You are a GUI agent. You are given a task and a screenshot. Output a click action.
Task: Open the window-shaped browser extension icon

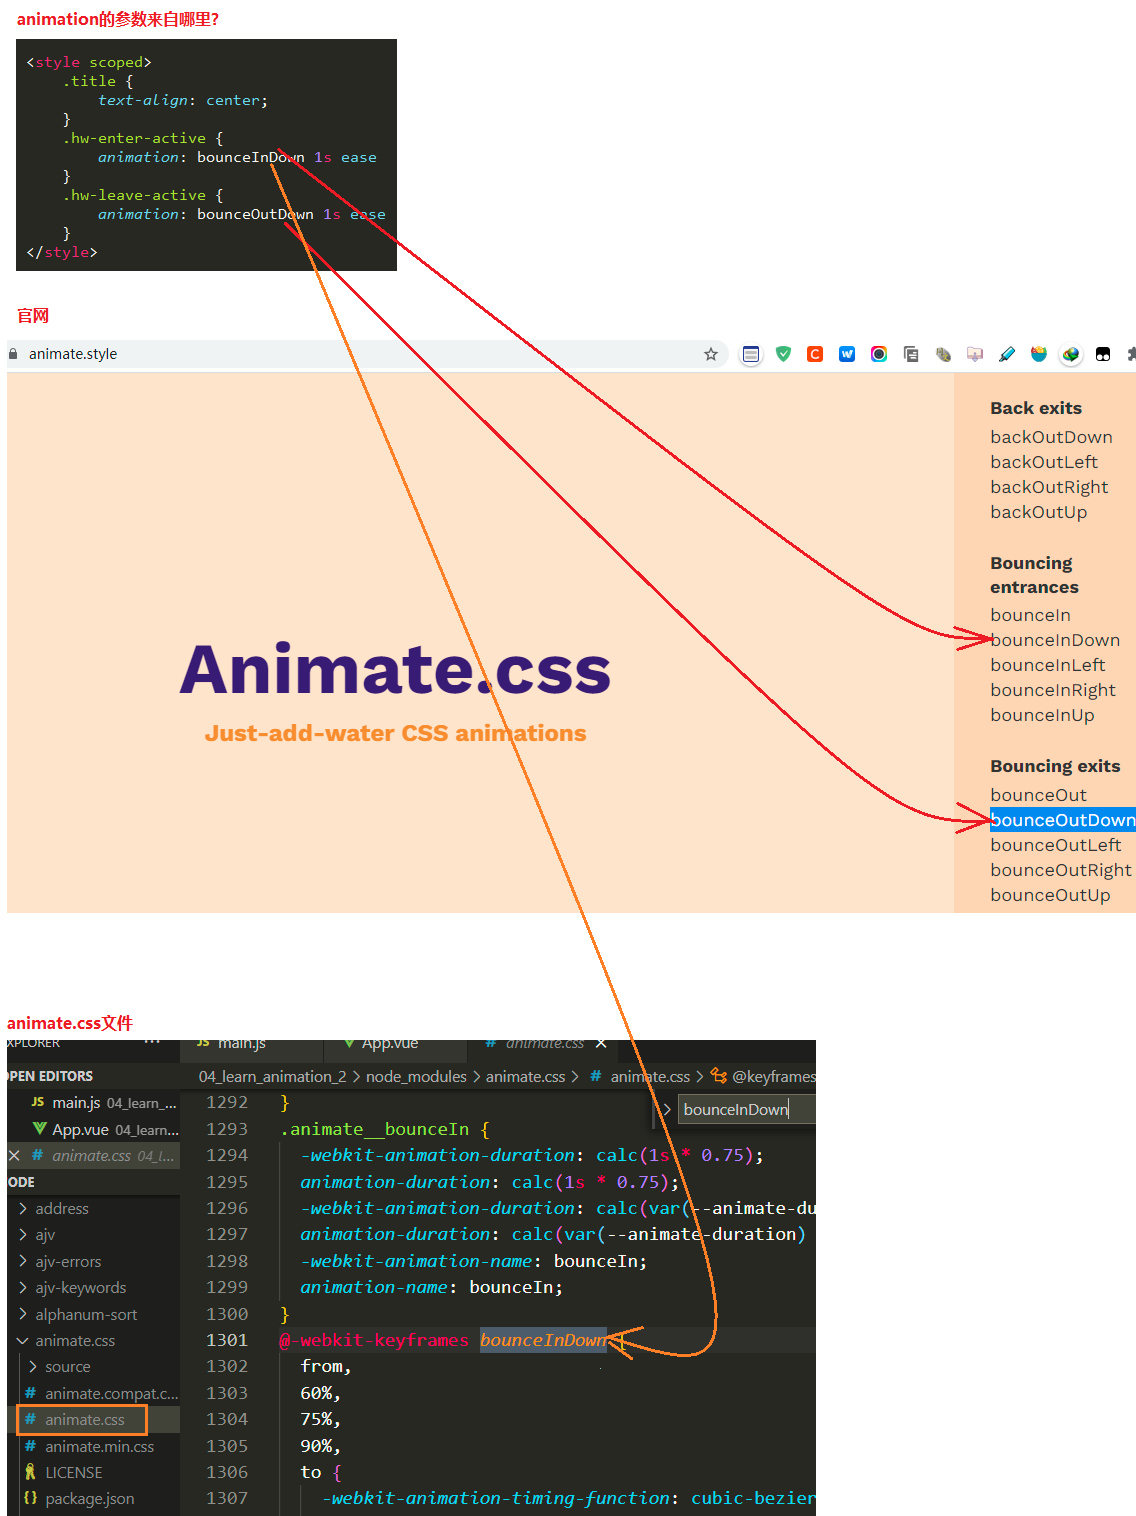(751, 354)
